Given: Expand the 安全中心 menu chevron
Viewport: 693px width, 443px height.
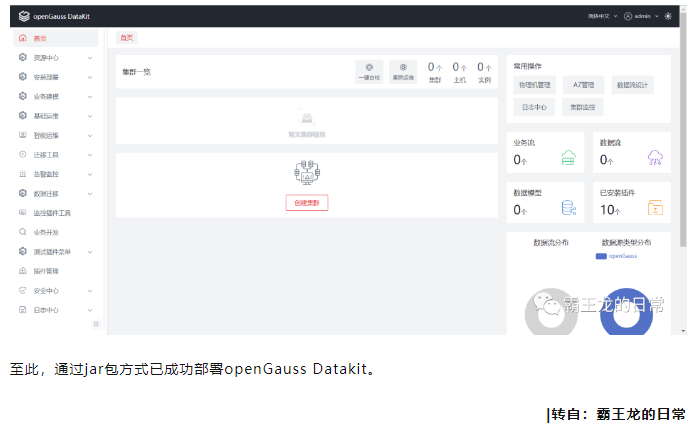Looking at the screenshot, I should [90, 291].
